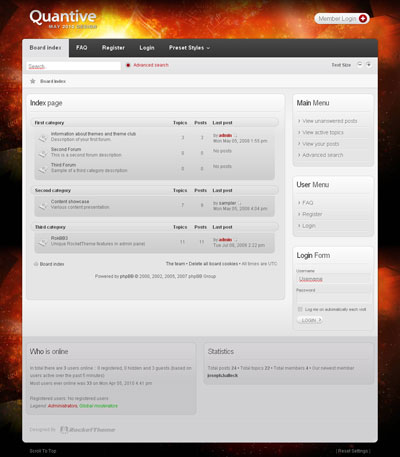
Task: Open Advanced search in Main Menu
Action: click(323, 155)
